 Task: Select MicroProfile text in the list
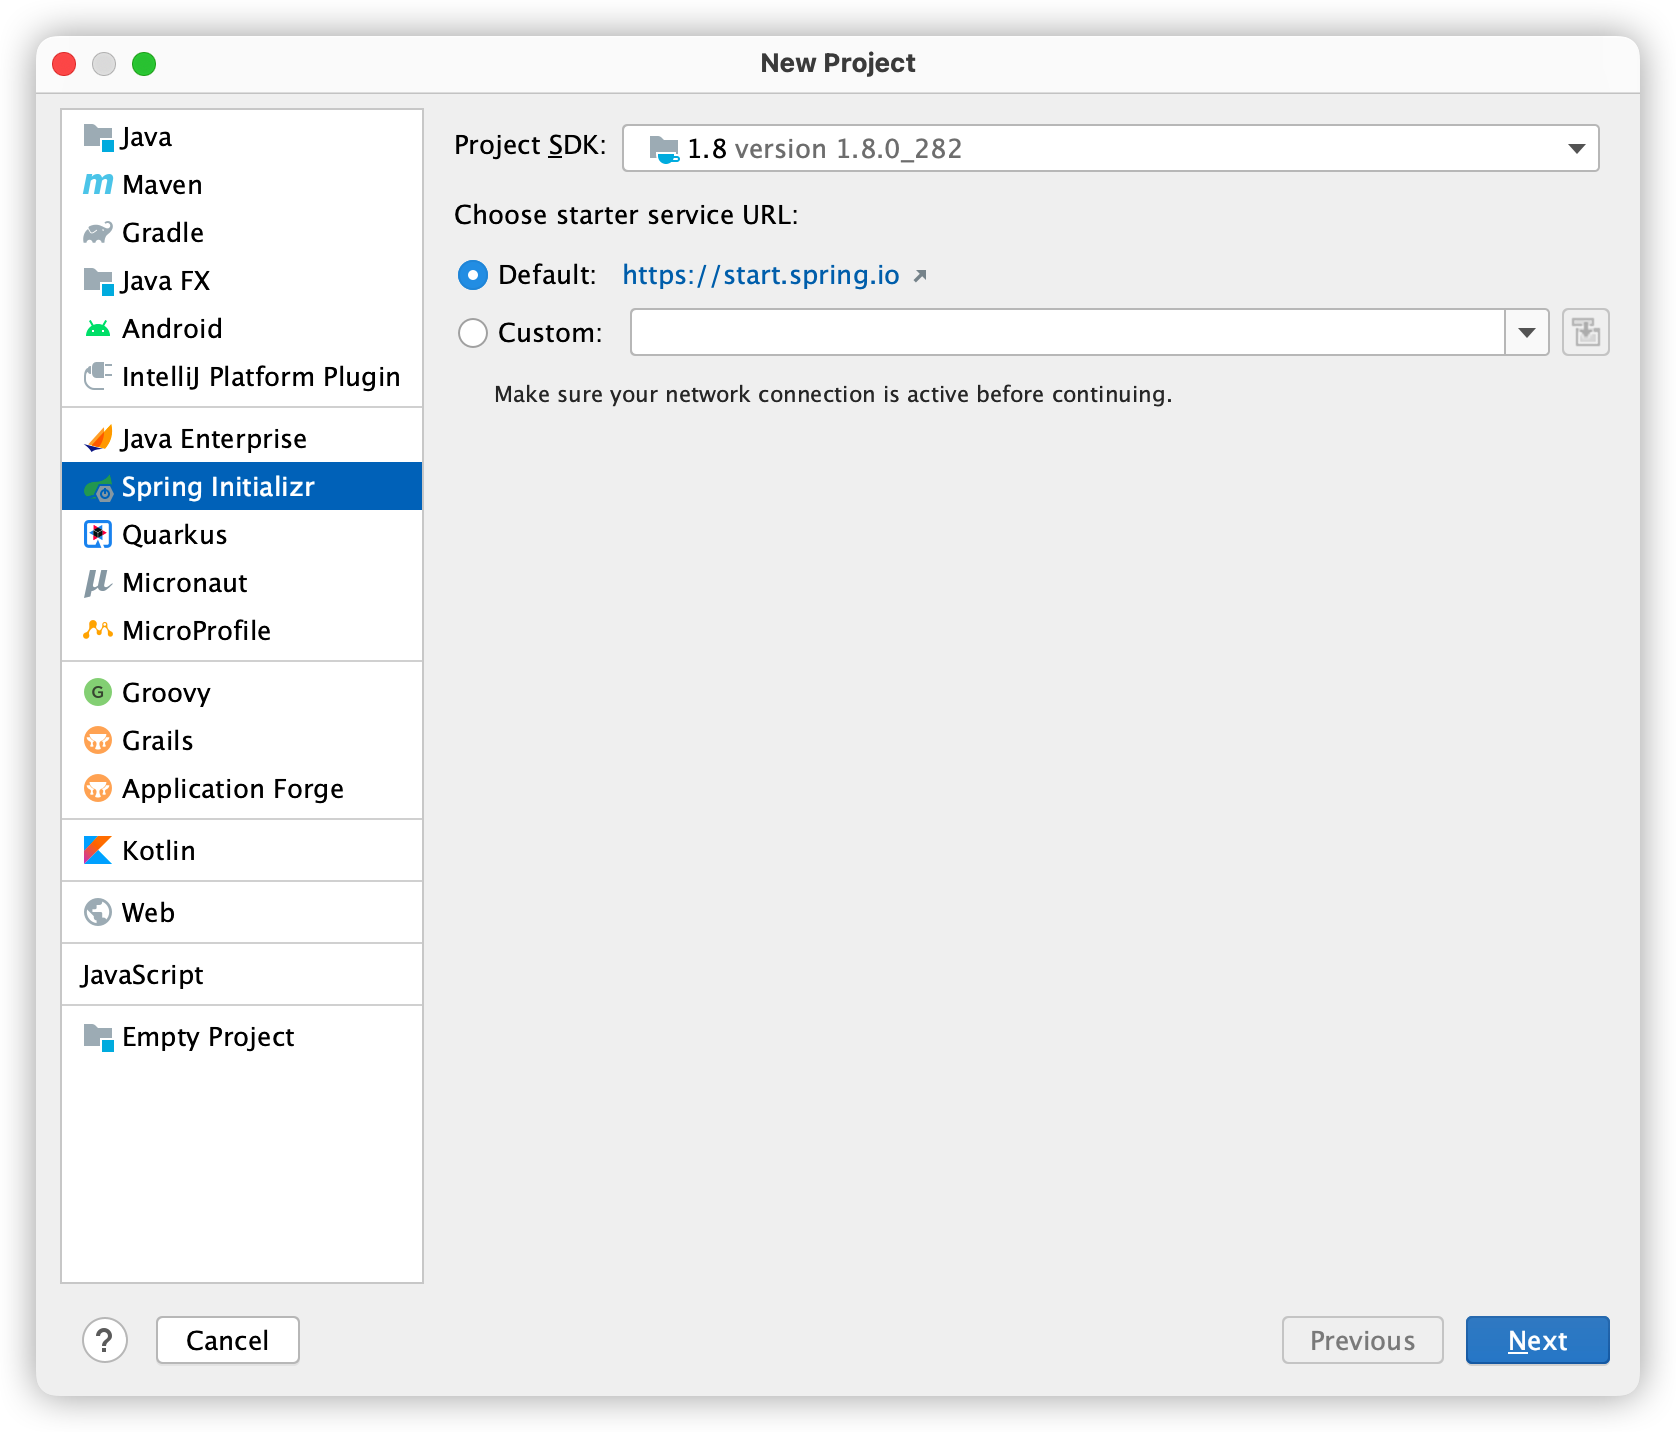pos(197,631)
